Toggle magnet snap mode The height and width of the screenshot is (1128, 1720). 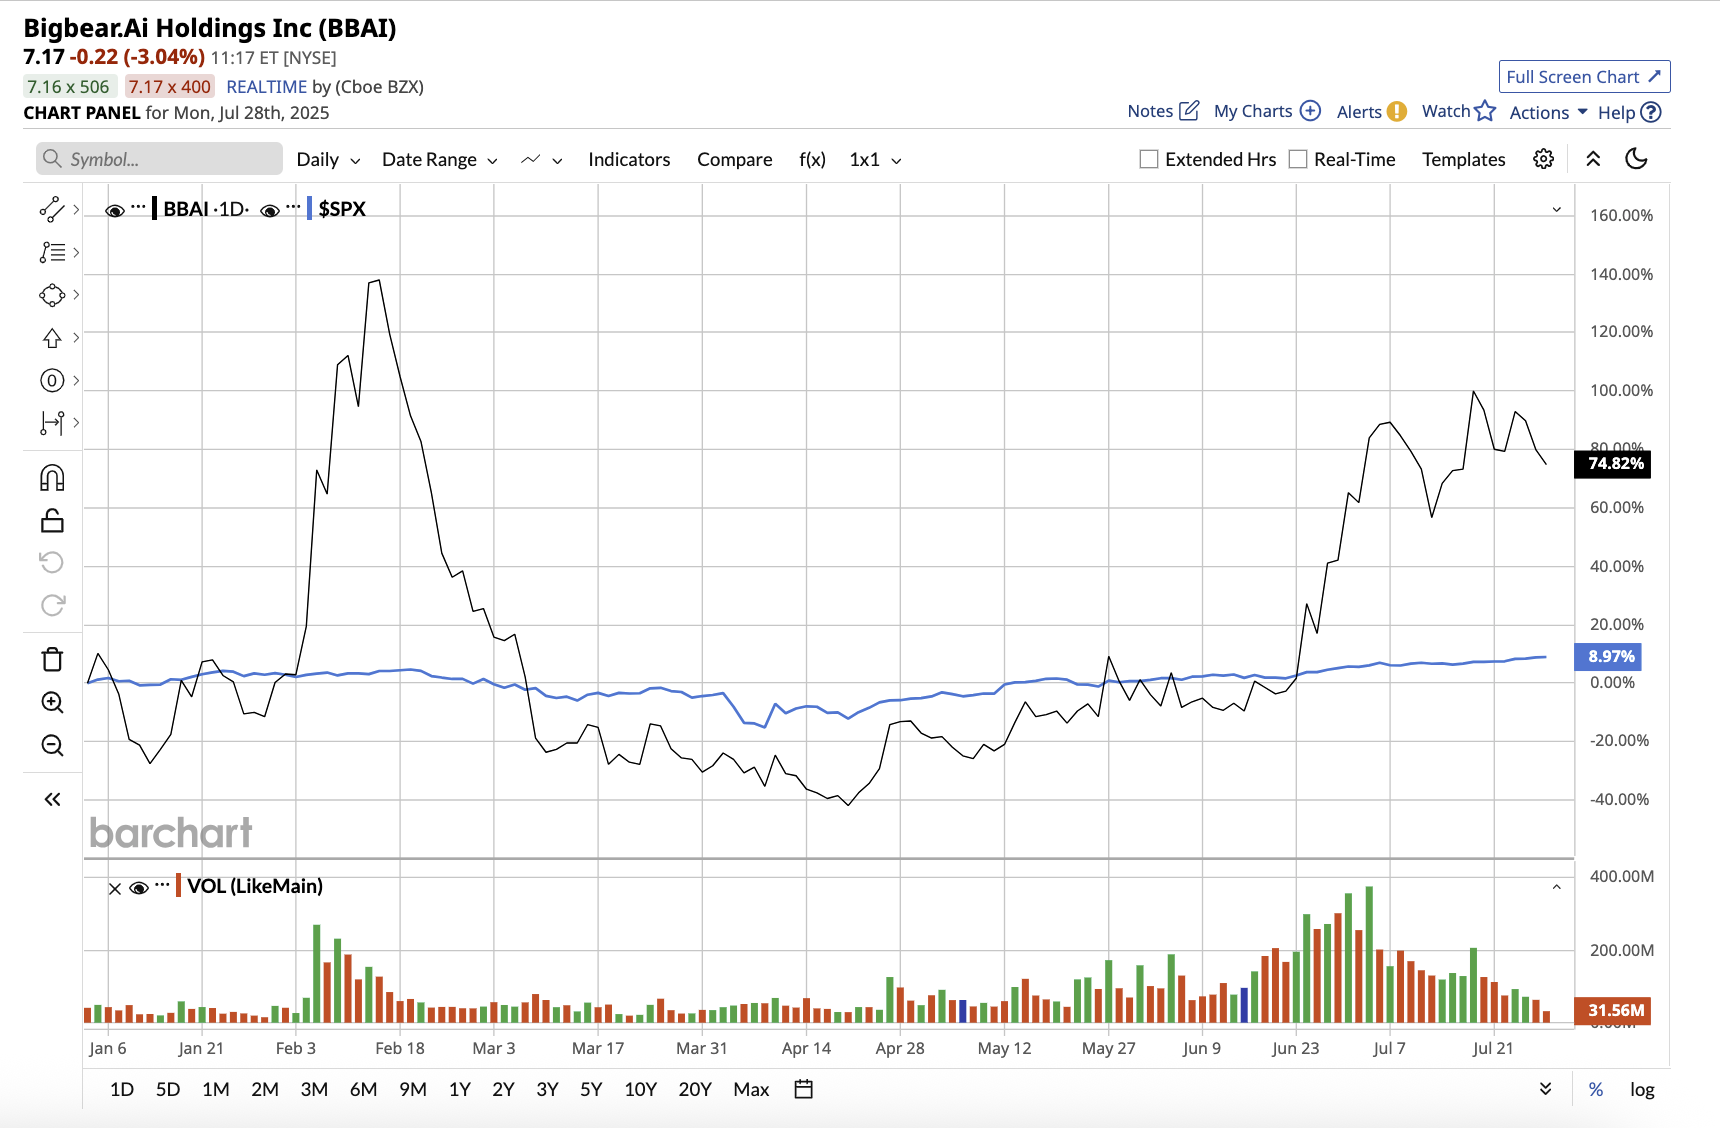[x=52, y=478]
